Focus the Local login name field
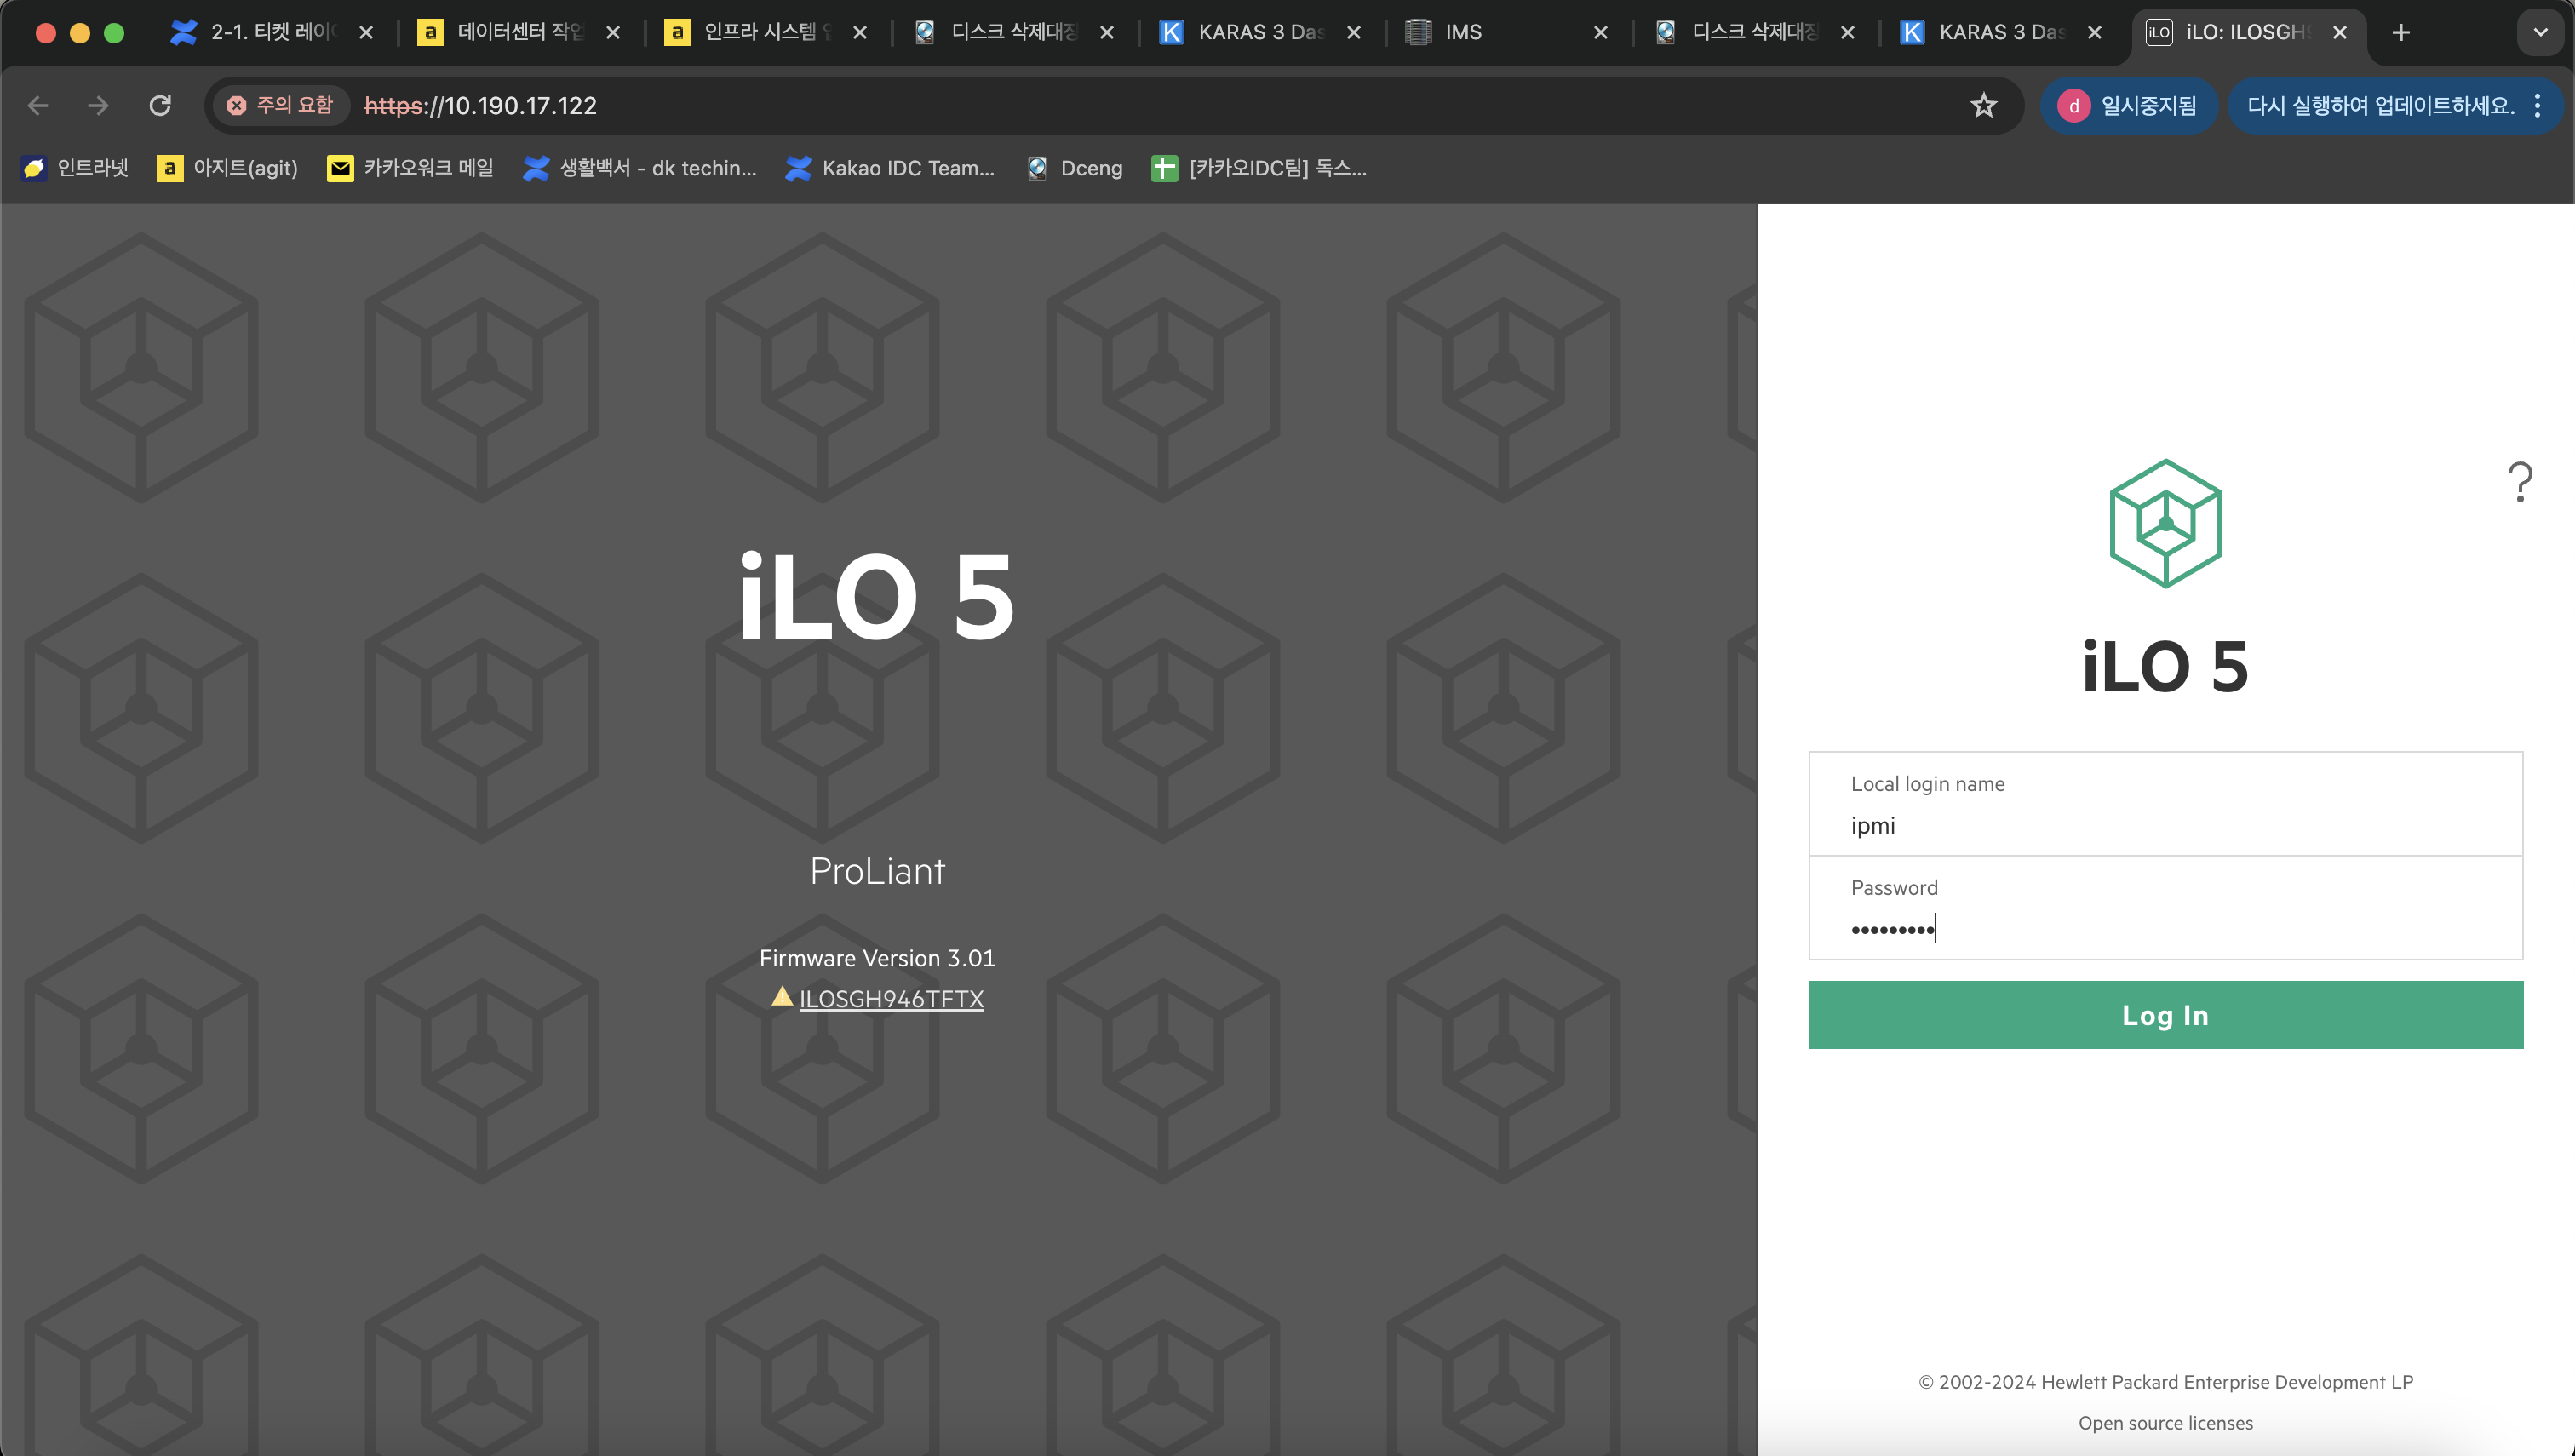 (x=2165, y=804)
